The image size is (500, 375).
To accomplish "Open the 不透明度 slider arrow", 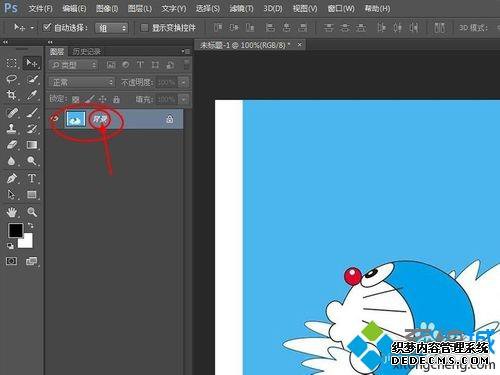I will click(184, 82).
